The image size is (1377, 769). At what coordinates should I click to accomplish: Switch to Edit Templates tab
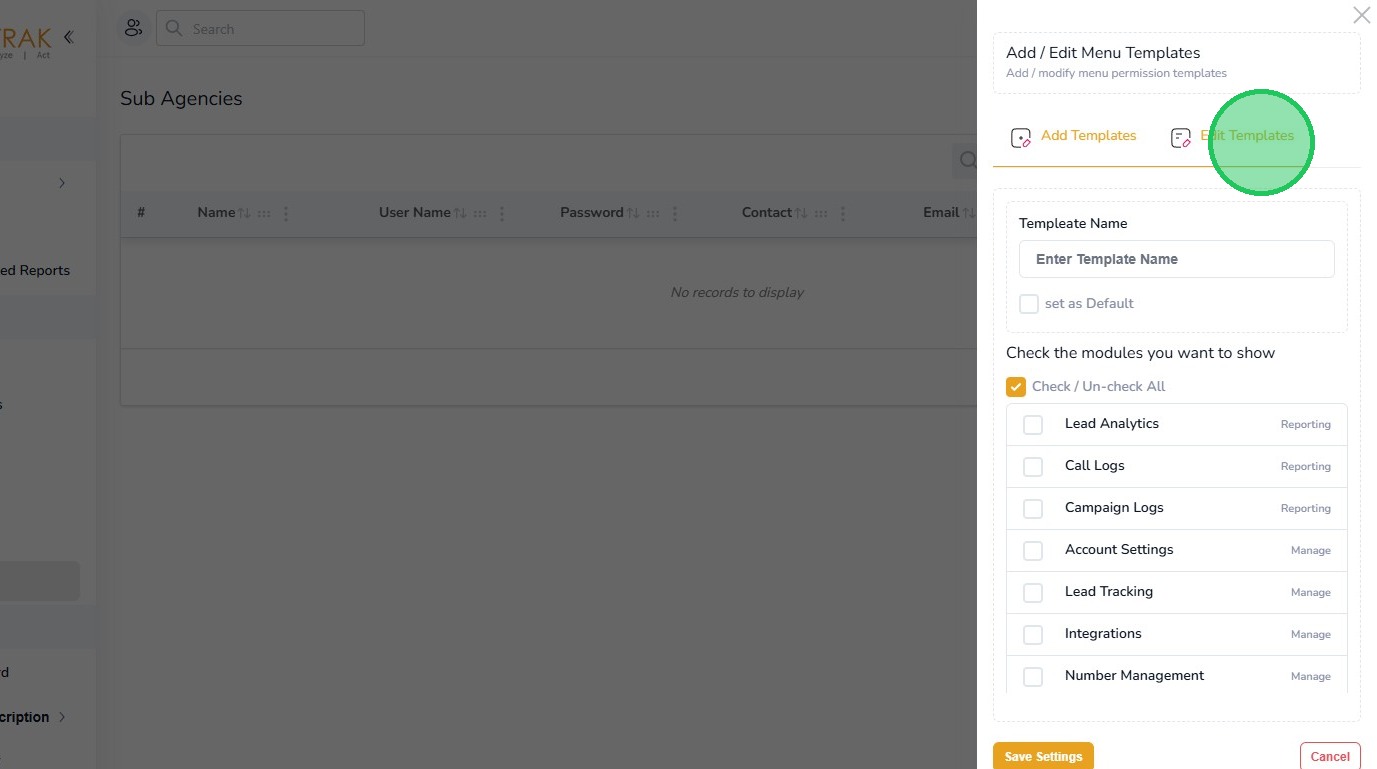tap(1247, 136)
